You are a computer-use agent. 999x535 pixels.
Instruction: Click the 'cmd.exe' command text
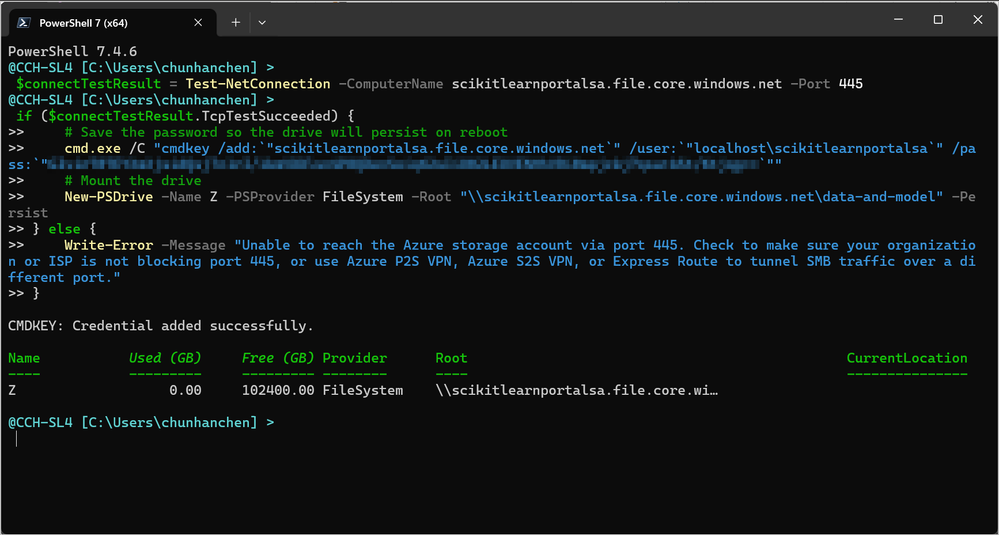[x=92, y=148]
